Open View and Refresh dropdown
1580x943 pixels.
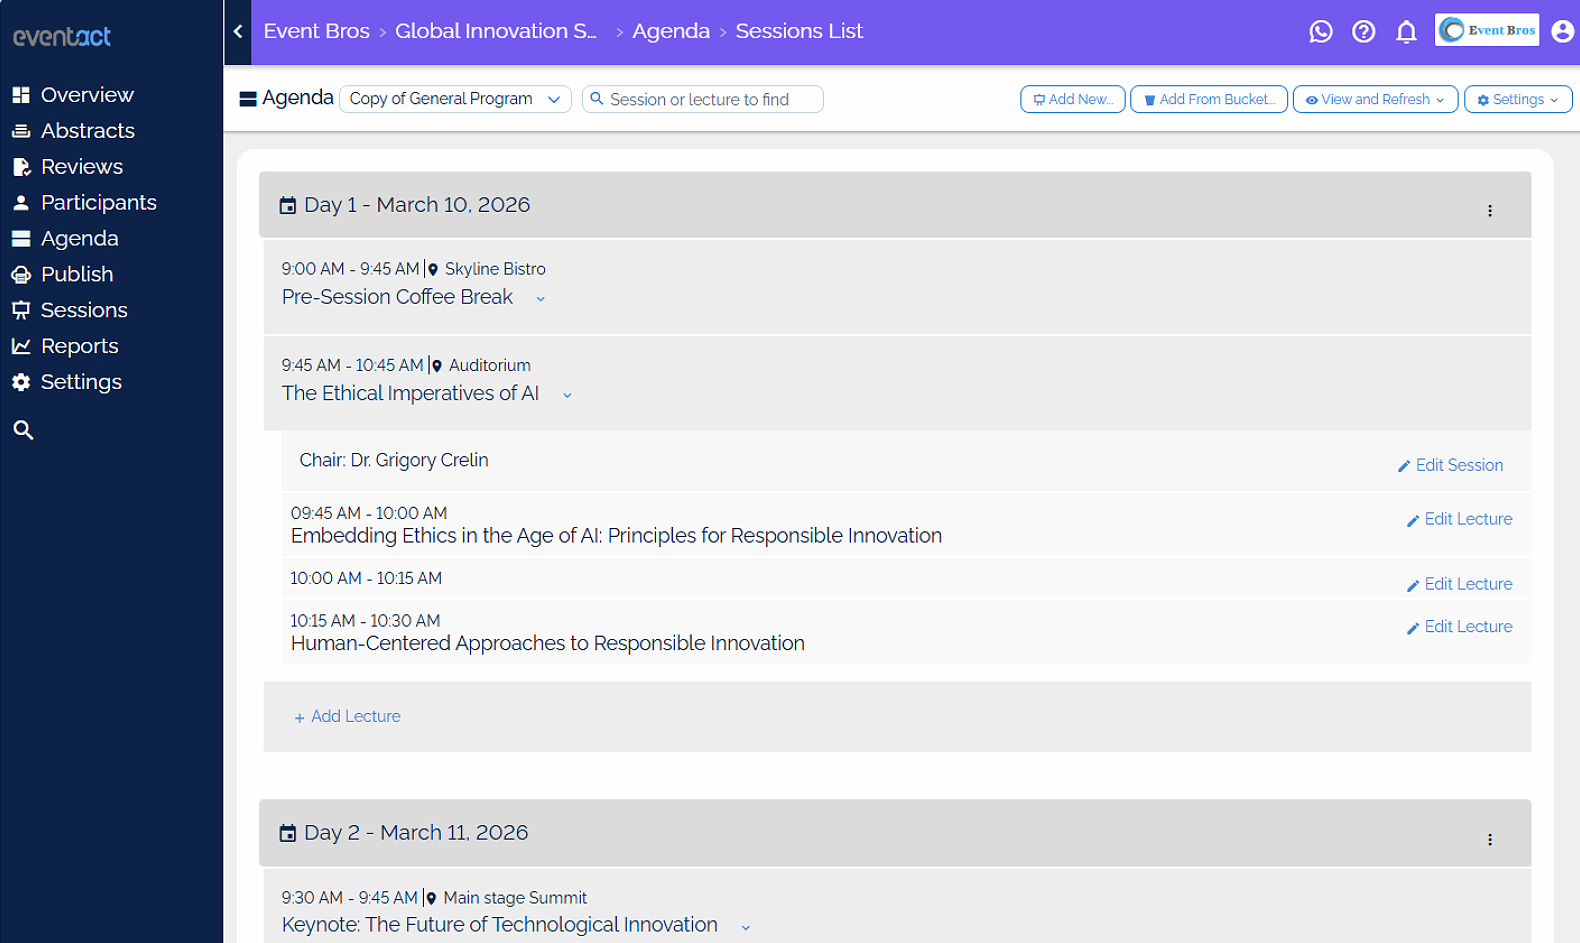(x=1375, y=99)
